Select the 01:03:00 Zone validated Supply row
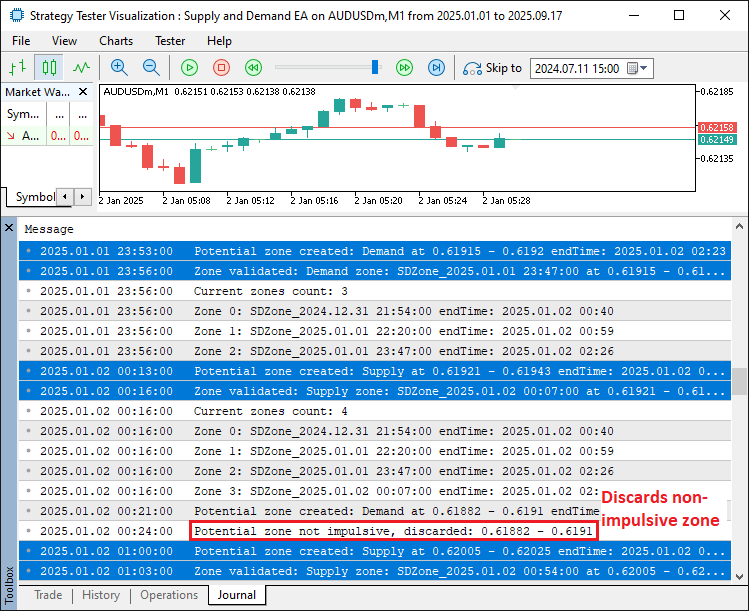749x611 pixels. coord(375,571)
